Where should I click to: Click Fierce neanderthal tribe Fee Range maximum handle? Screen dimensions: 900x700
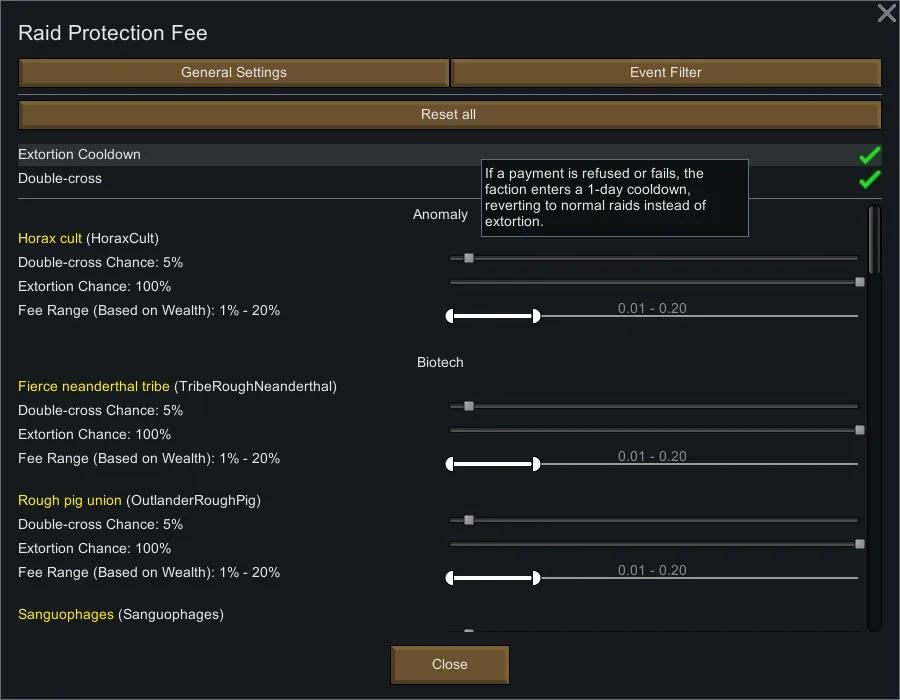536,464
